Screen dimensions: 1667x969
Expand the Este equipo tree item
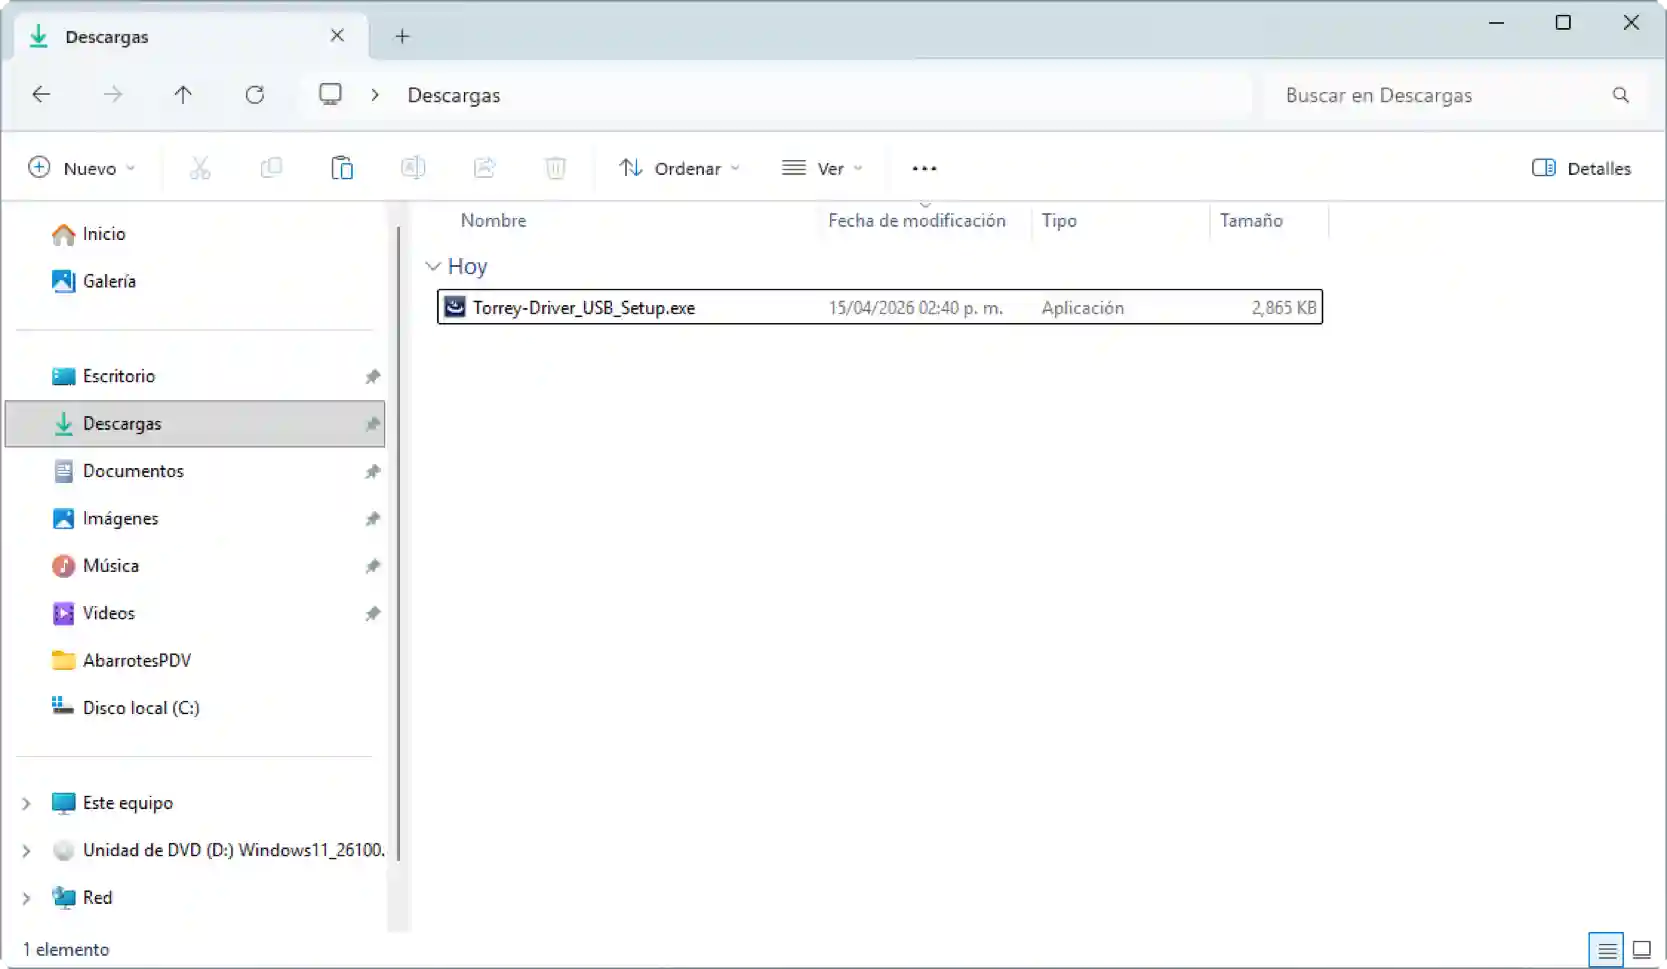(x=26, y=802)
